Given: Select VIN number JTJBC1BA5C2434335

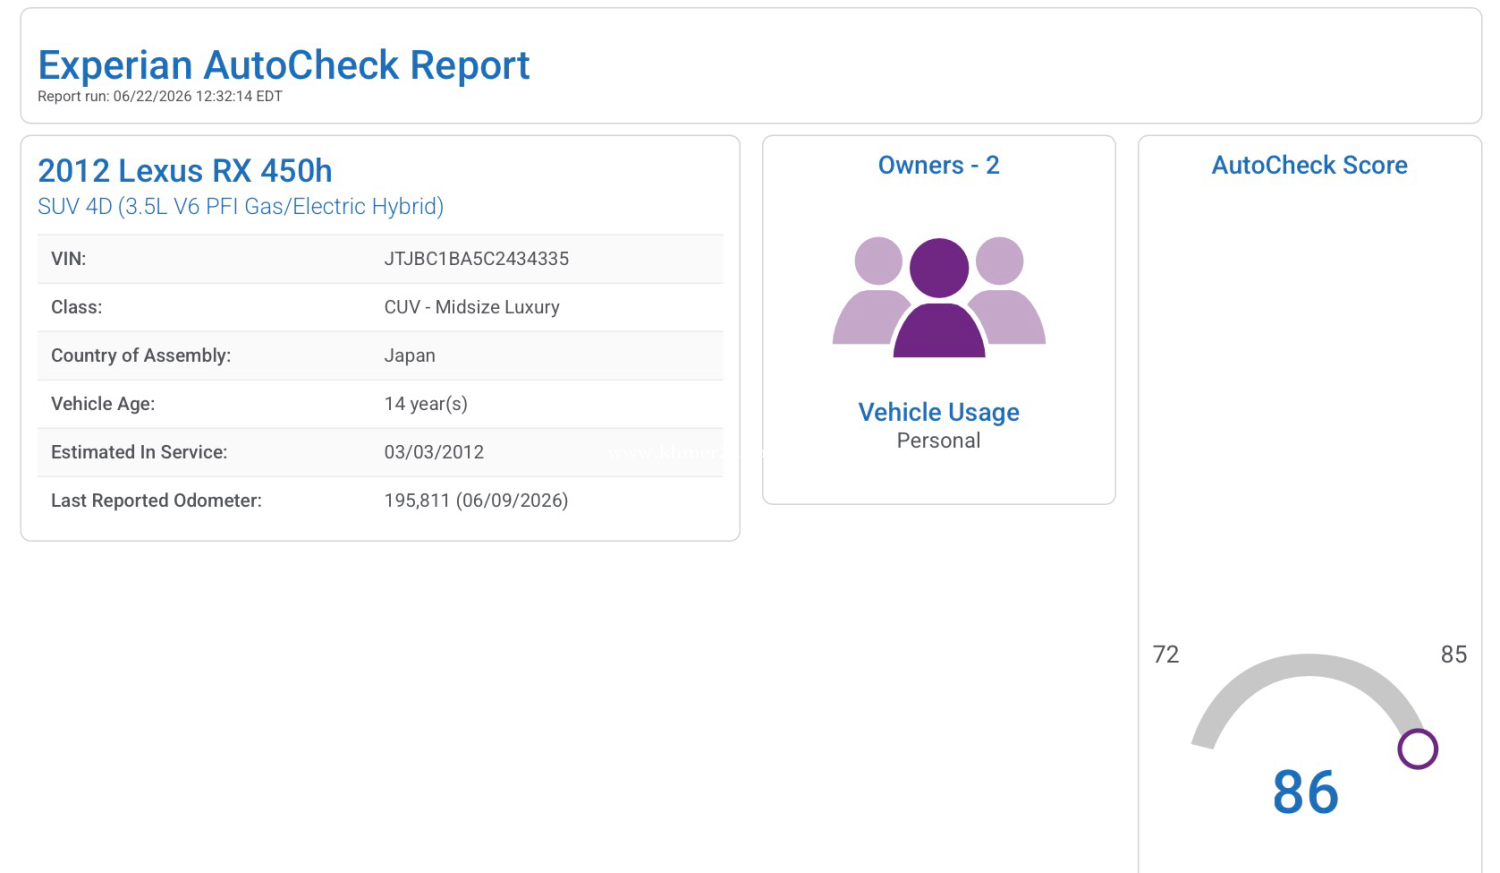Looking at the screenshot, I should point(477,259).
